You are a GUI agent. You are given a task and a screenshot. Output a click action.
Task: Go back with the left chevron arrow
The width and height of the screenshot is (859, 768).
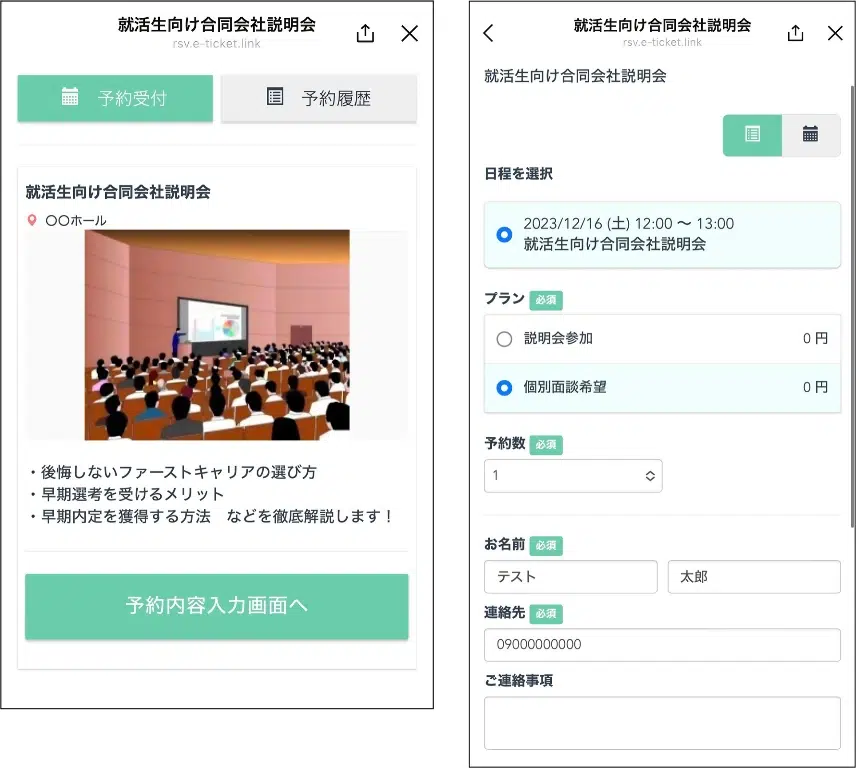click(x=489, y=33)
